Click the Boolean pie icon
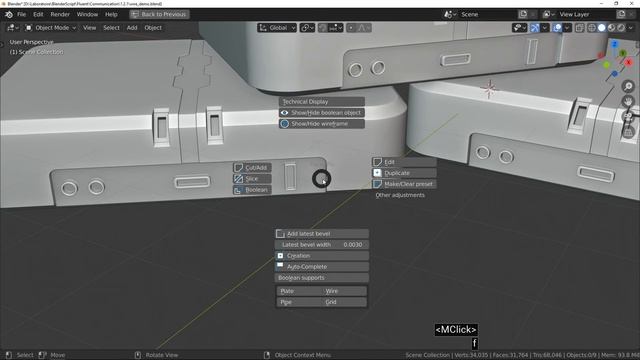The height and width of the screenshot is (360, 640). pyautogui.click(x=238, y=190)
